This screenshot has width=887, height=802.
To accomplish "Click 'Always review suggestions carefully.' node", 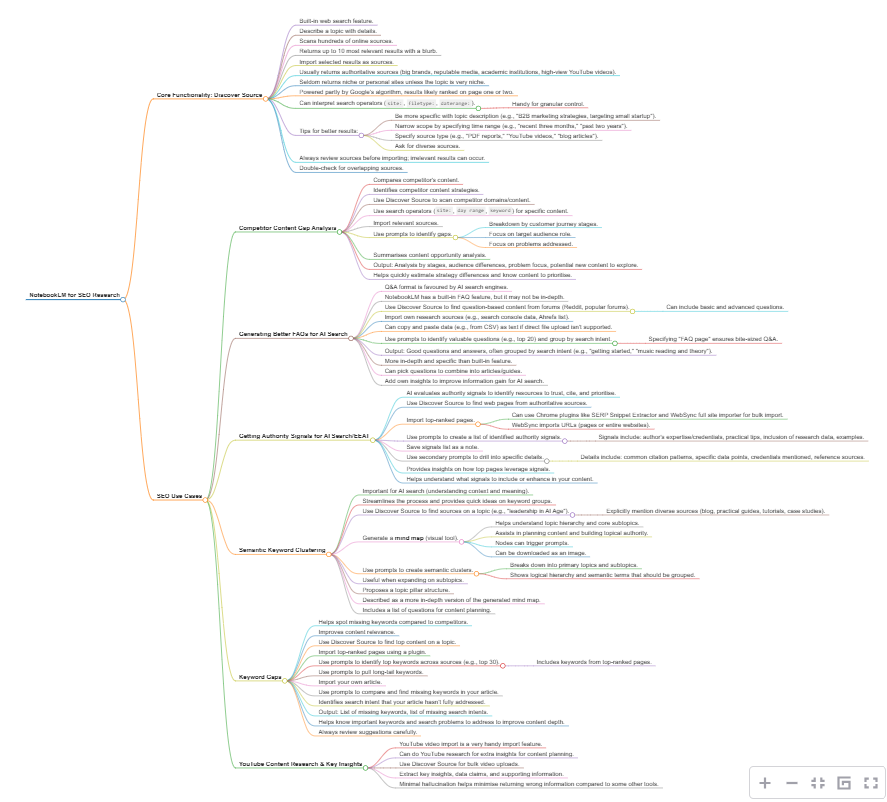I will click(x=367, y=732).
